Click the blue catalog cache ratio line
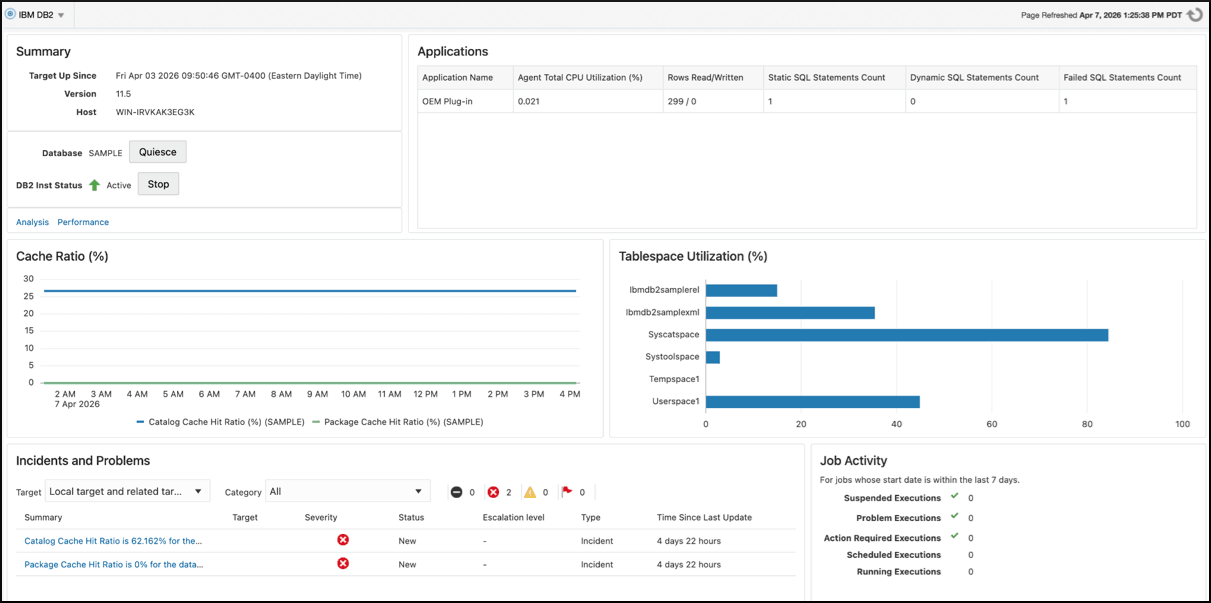 [310, 291]
